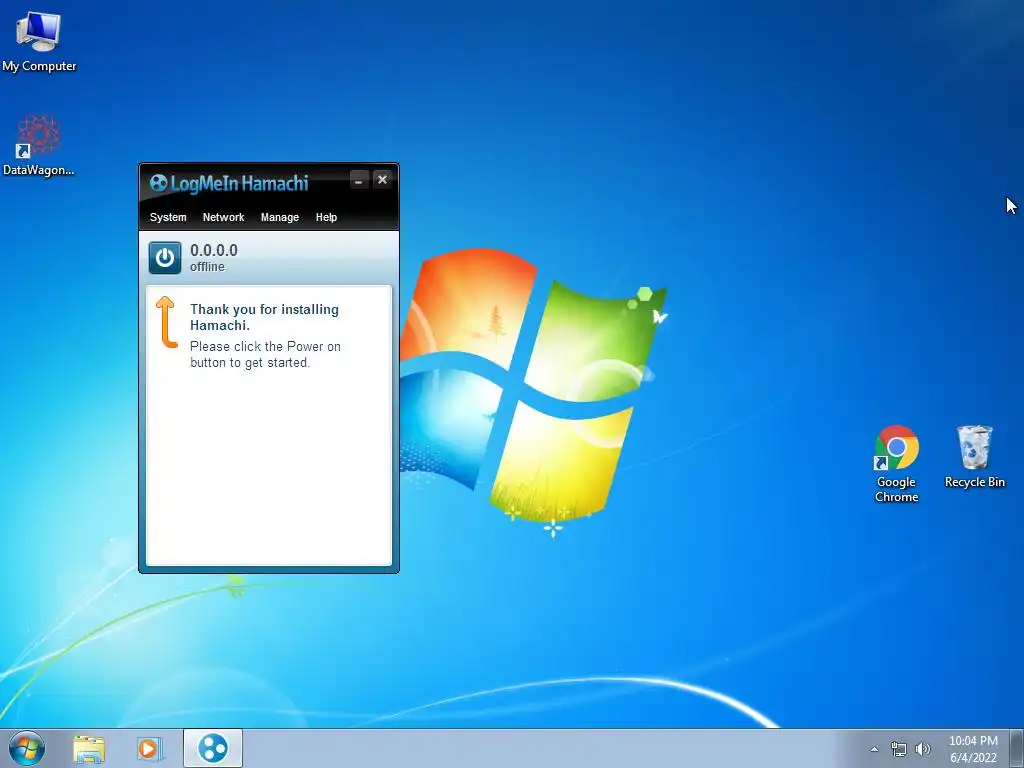Open the Manage menu in Hamachi

tap(280, 217)
